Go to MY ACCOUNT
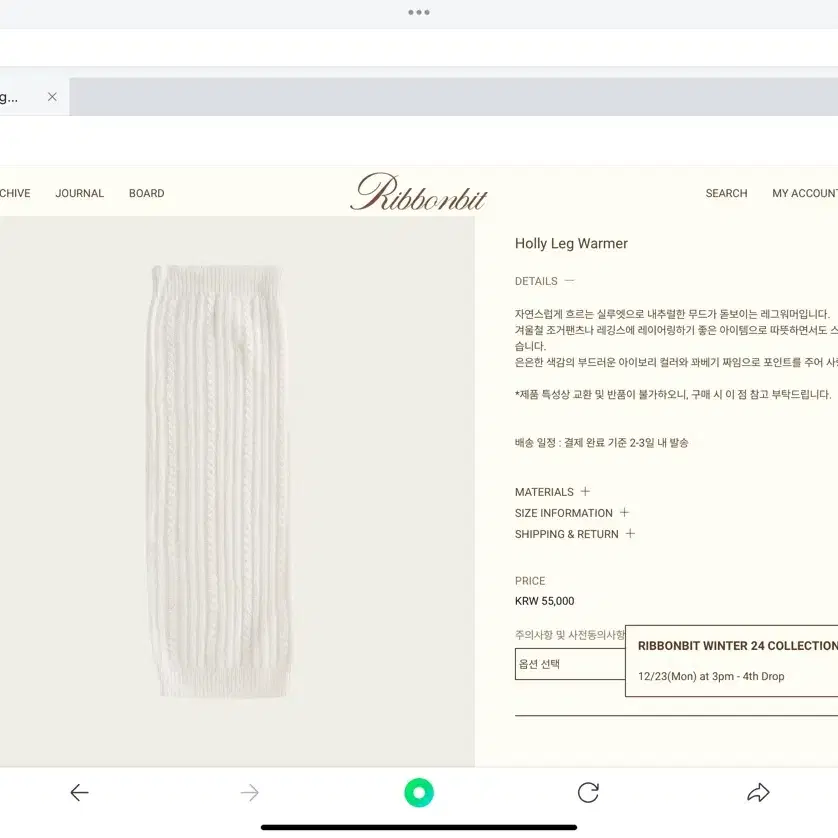Image resolution: width=838 pixels, height=838 pixels. [x=805, y=193]
